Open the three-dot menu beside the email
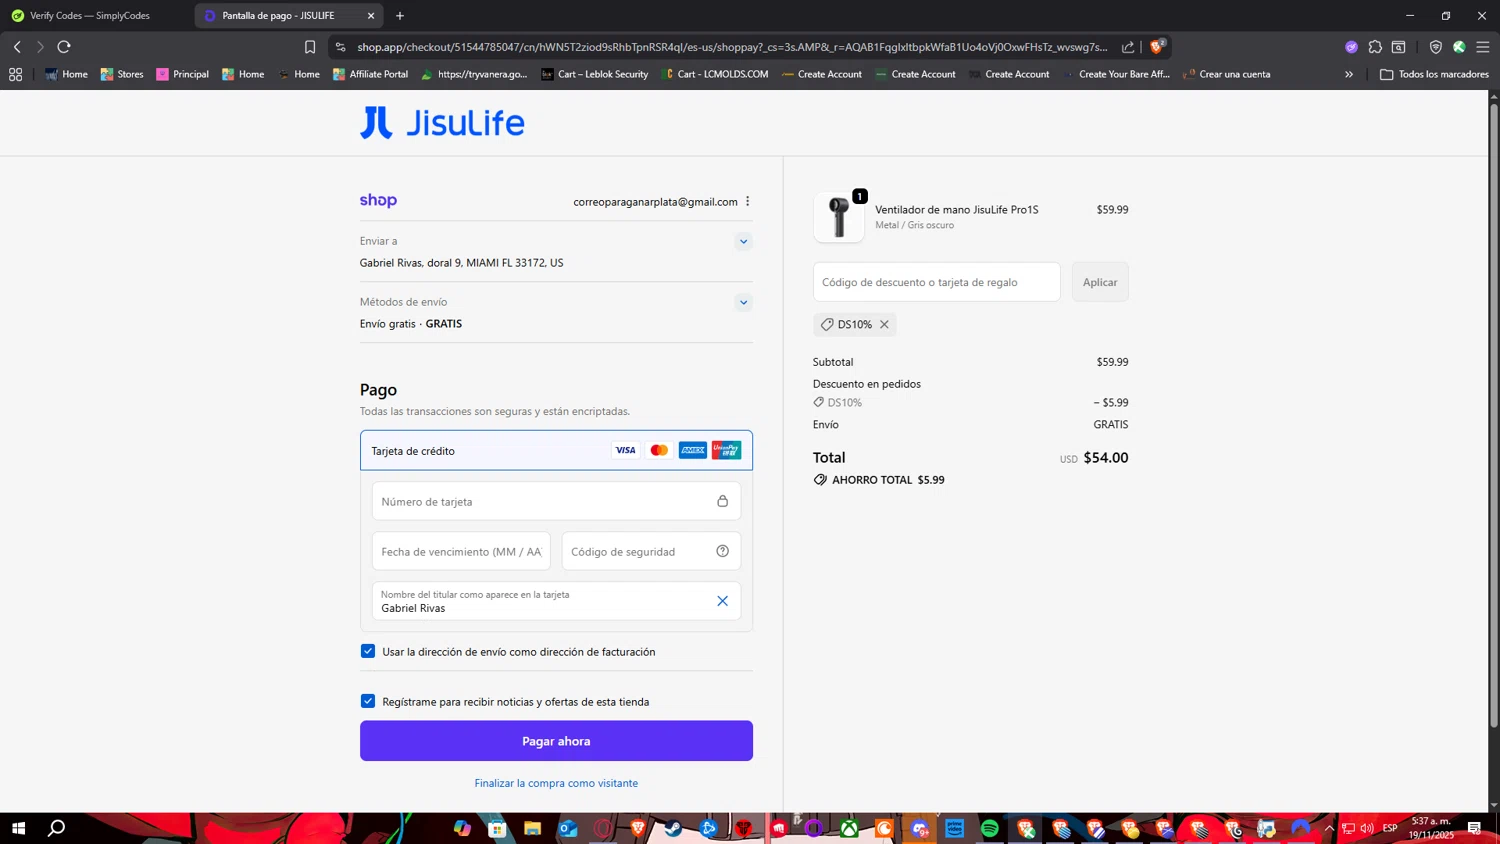1500x844 pixels. pyautogui.click(x=747, y=201)
